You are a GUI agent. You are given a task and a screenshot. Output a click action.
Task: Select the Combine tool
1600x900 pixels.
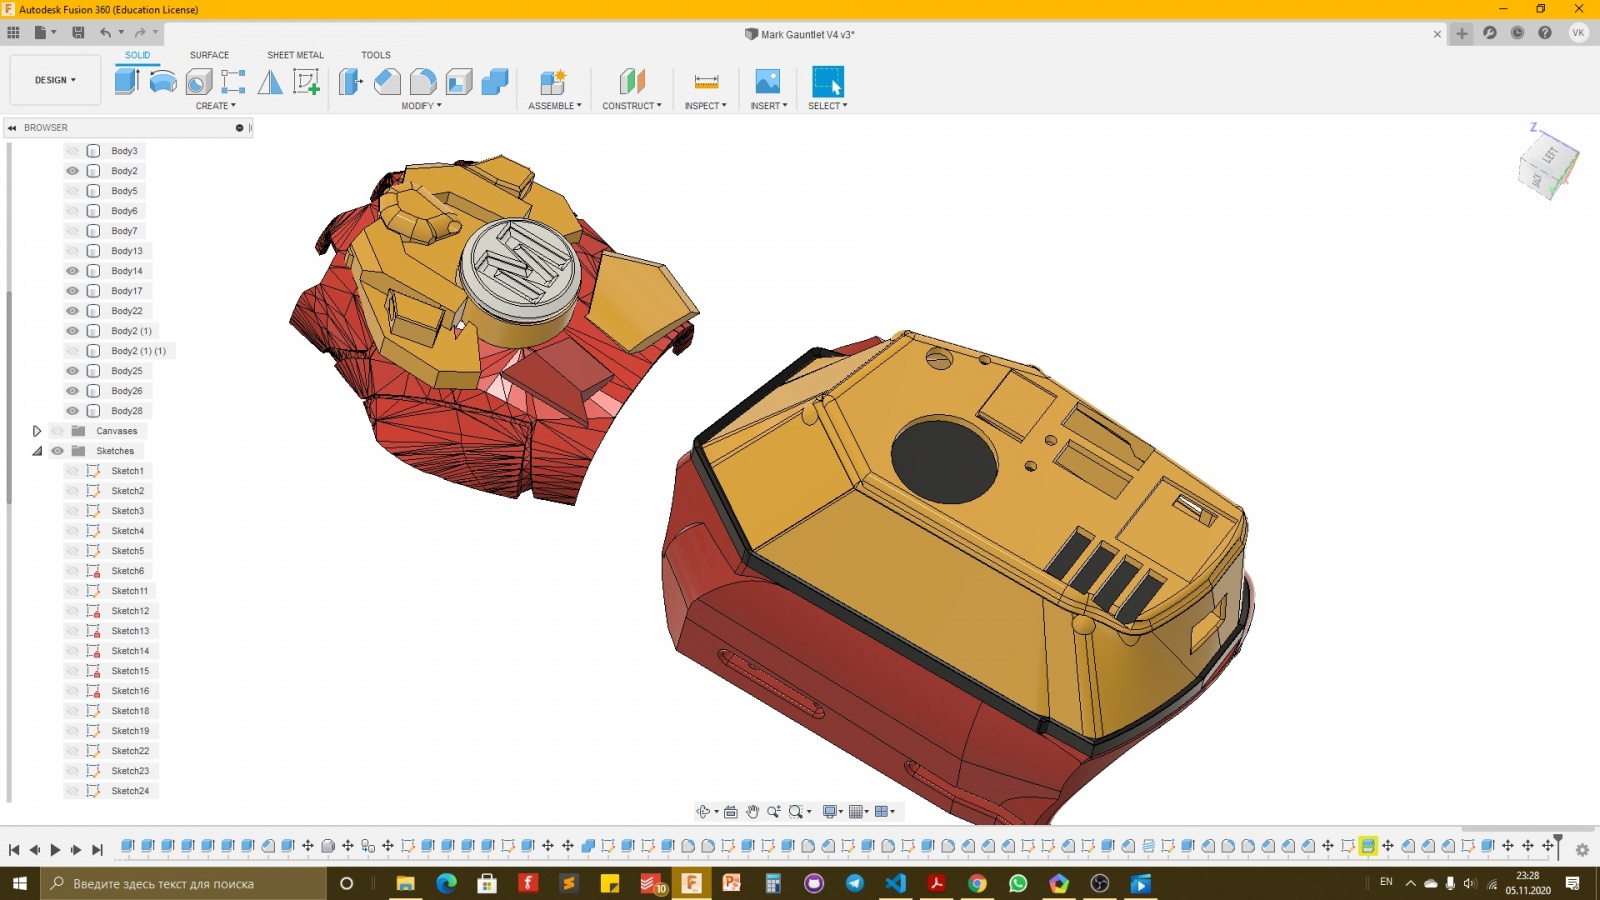click(x=495, y=81)
